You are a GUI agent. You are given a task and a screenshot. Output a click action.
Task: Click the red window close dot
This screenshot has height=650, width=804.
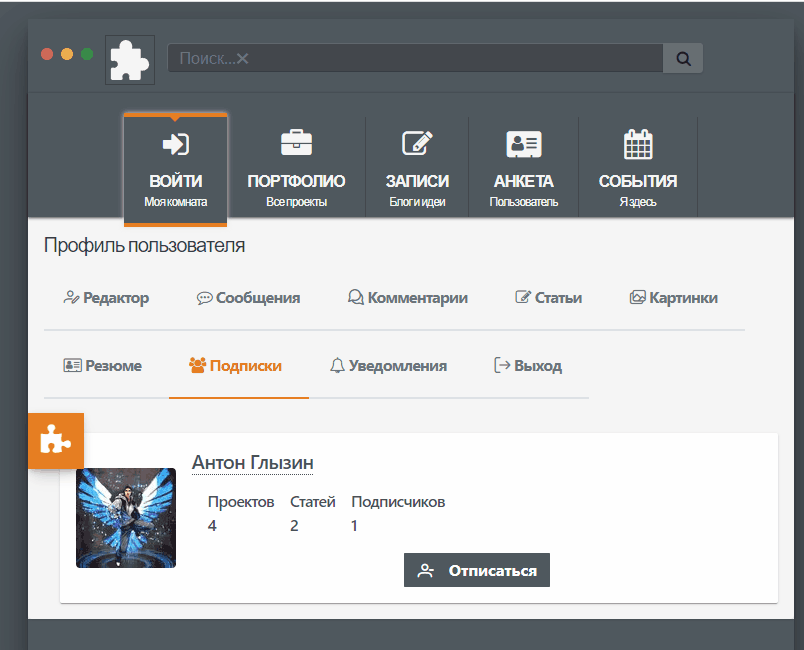click(47, 54)
